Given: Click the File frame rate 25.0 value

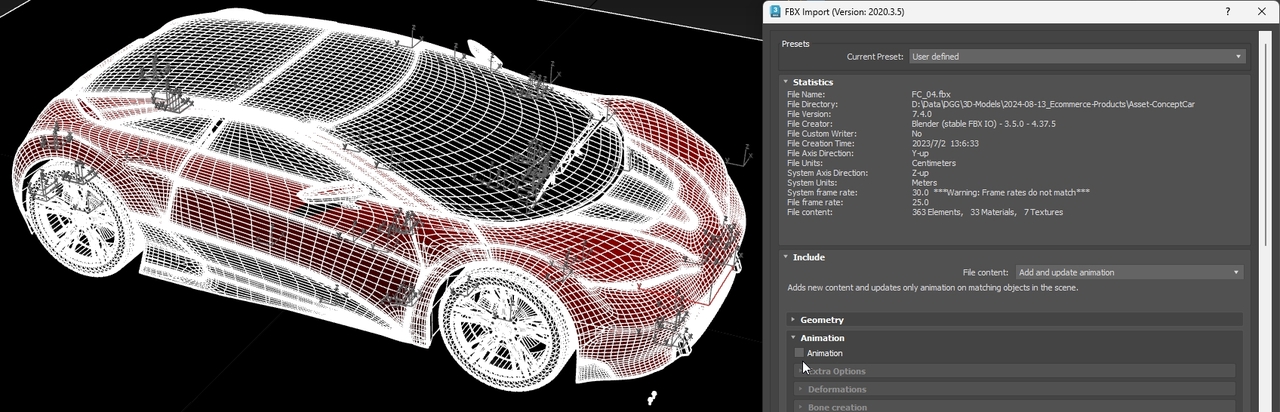Looking at the screenshot, I should click(x=921, y=202).
